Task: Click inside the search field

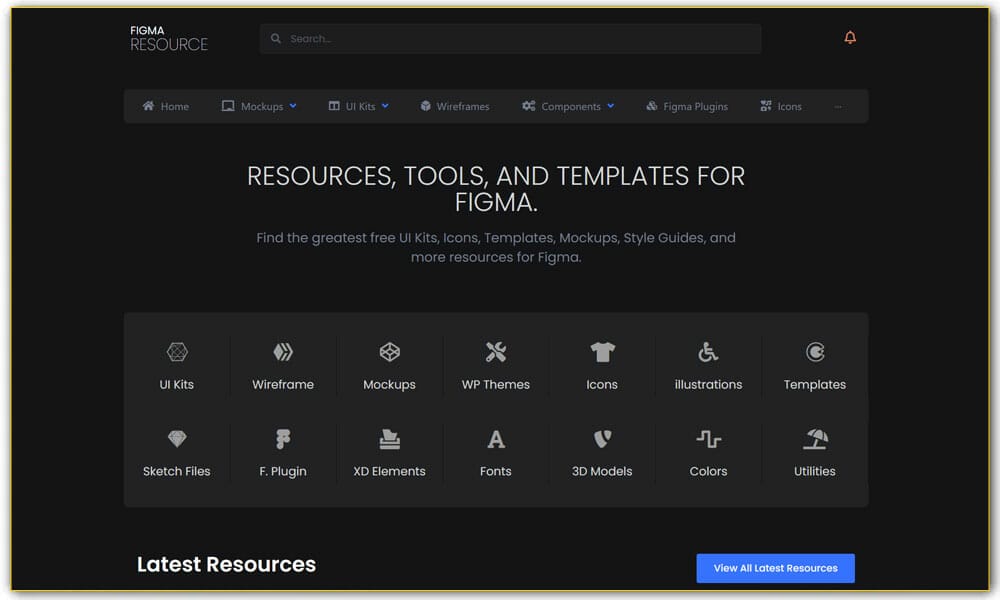Action: click(510, 38)
